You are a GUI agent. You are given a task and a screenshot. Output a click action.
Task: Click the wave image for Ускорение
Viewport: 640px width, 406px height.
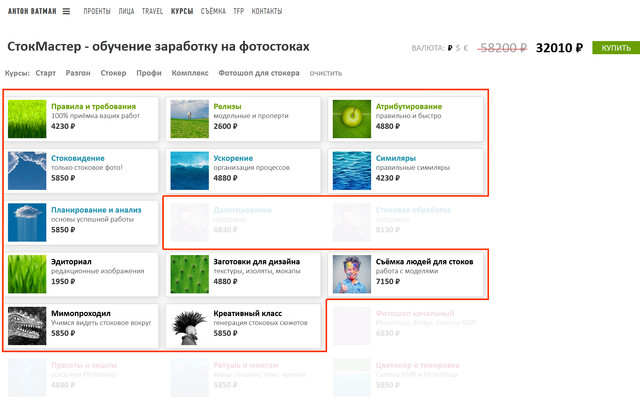(189, 170)
